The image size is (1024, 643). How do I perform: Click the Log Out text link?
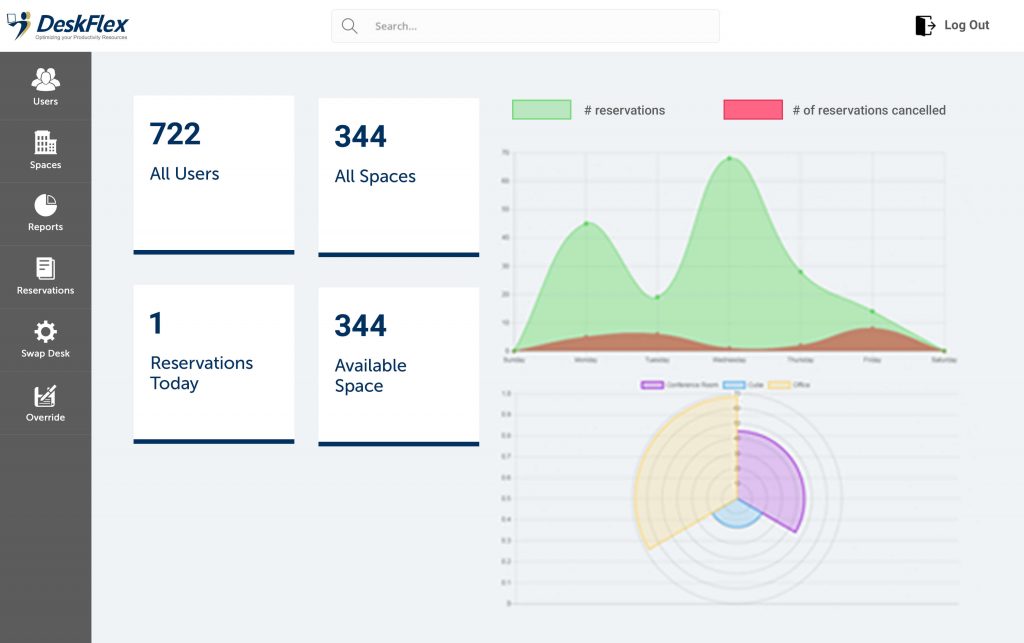click(x=966, y=26)
